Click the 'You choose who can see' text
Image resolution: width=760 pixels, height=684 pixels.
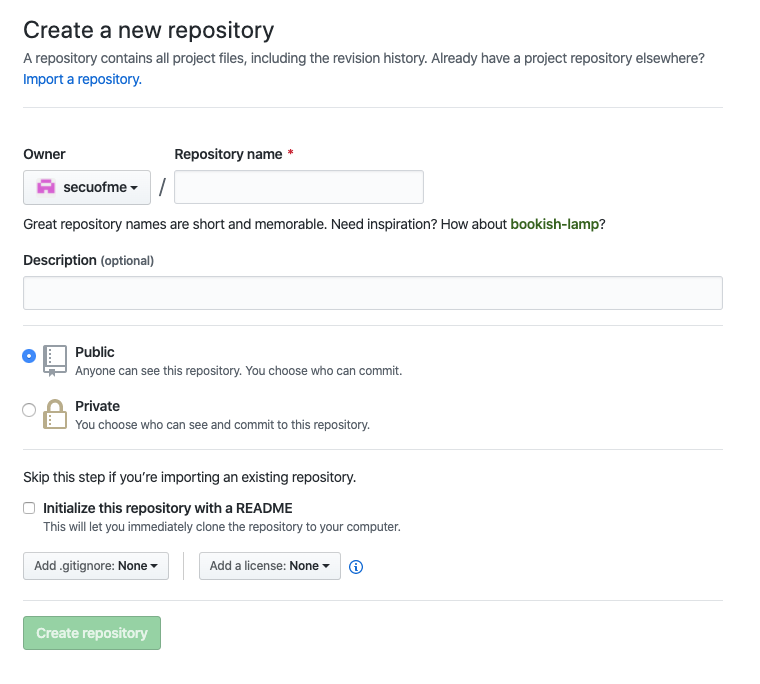222,425
